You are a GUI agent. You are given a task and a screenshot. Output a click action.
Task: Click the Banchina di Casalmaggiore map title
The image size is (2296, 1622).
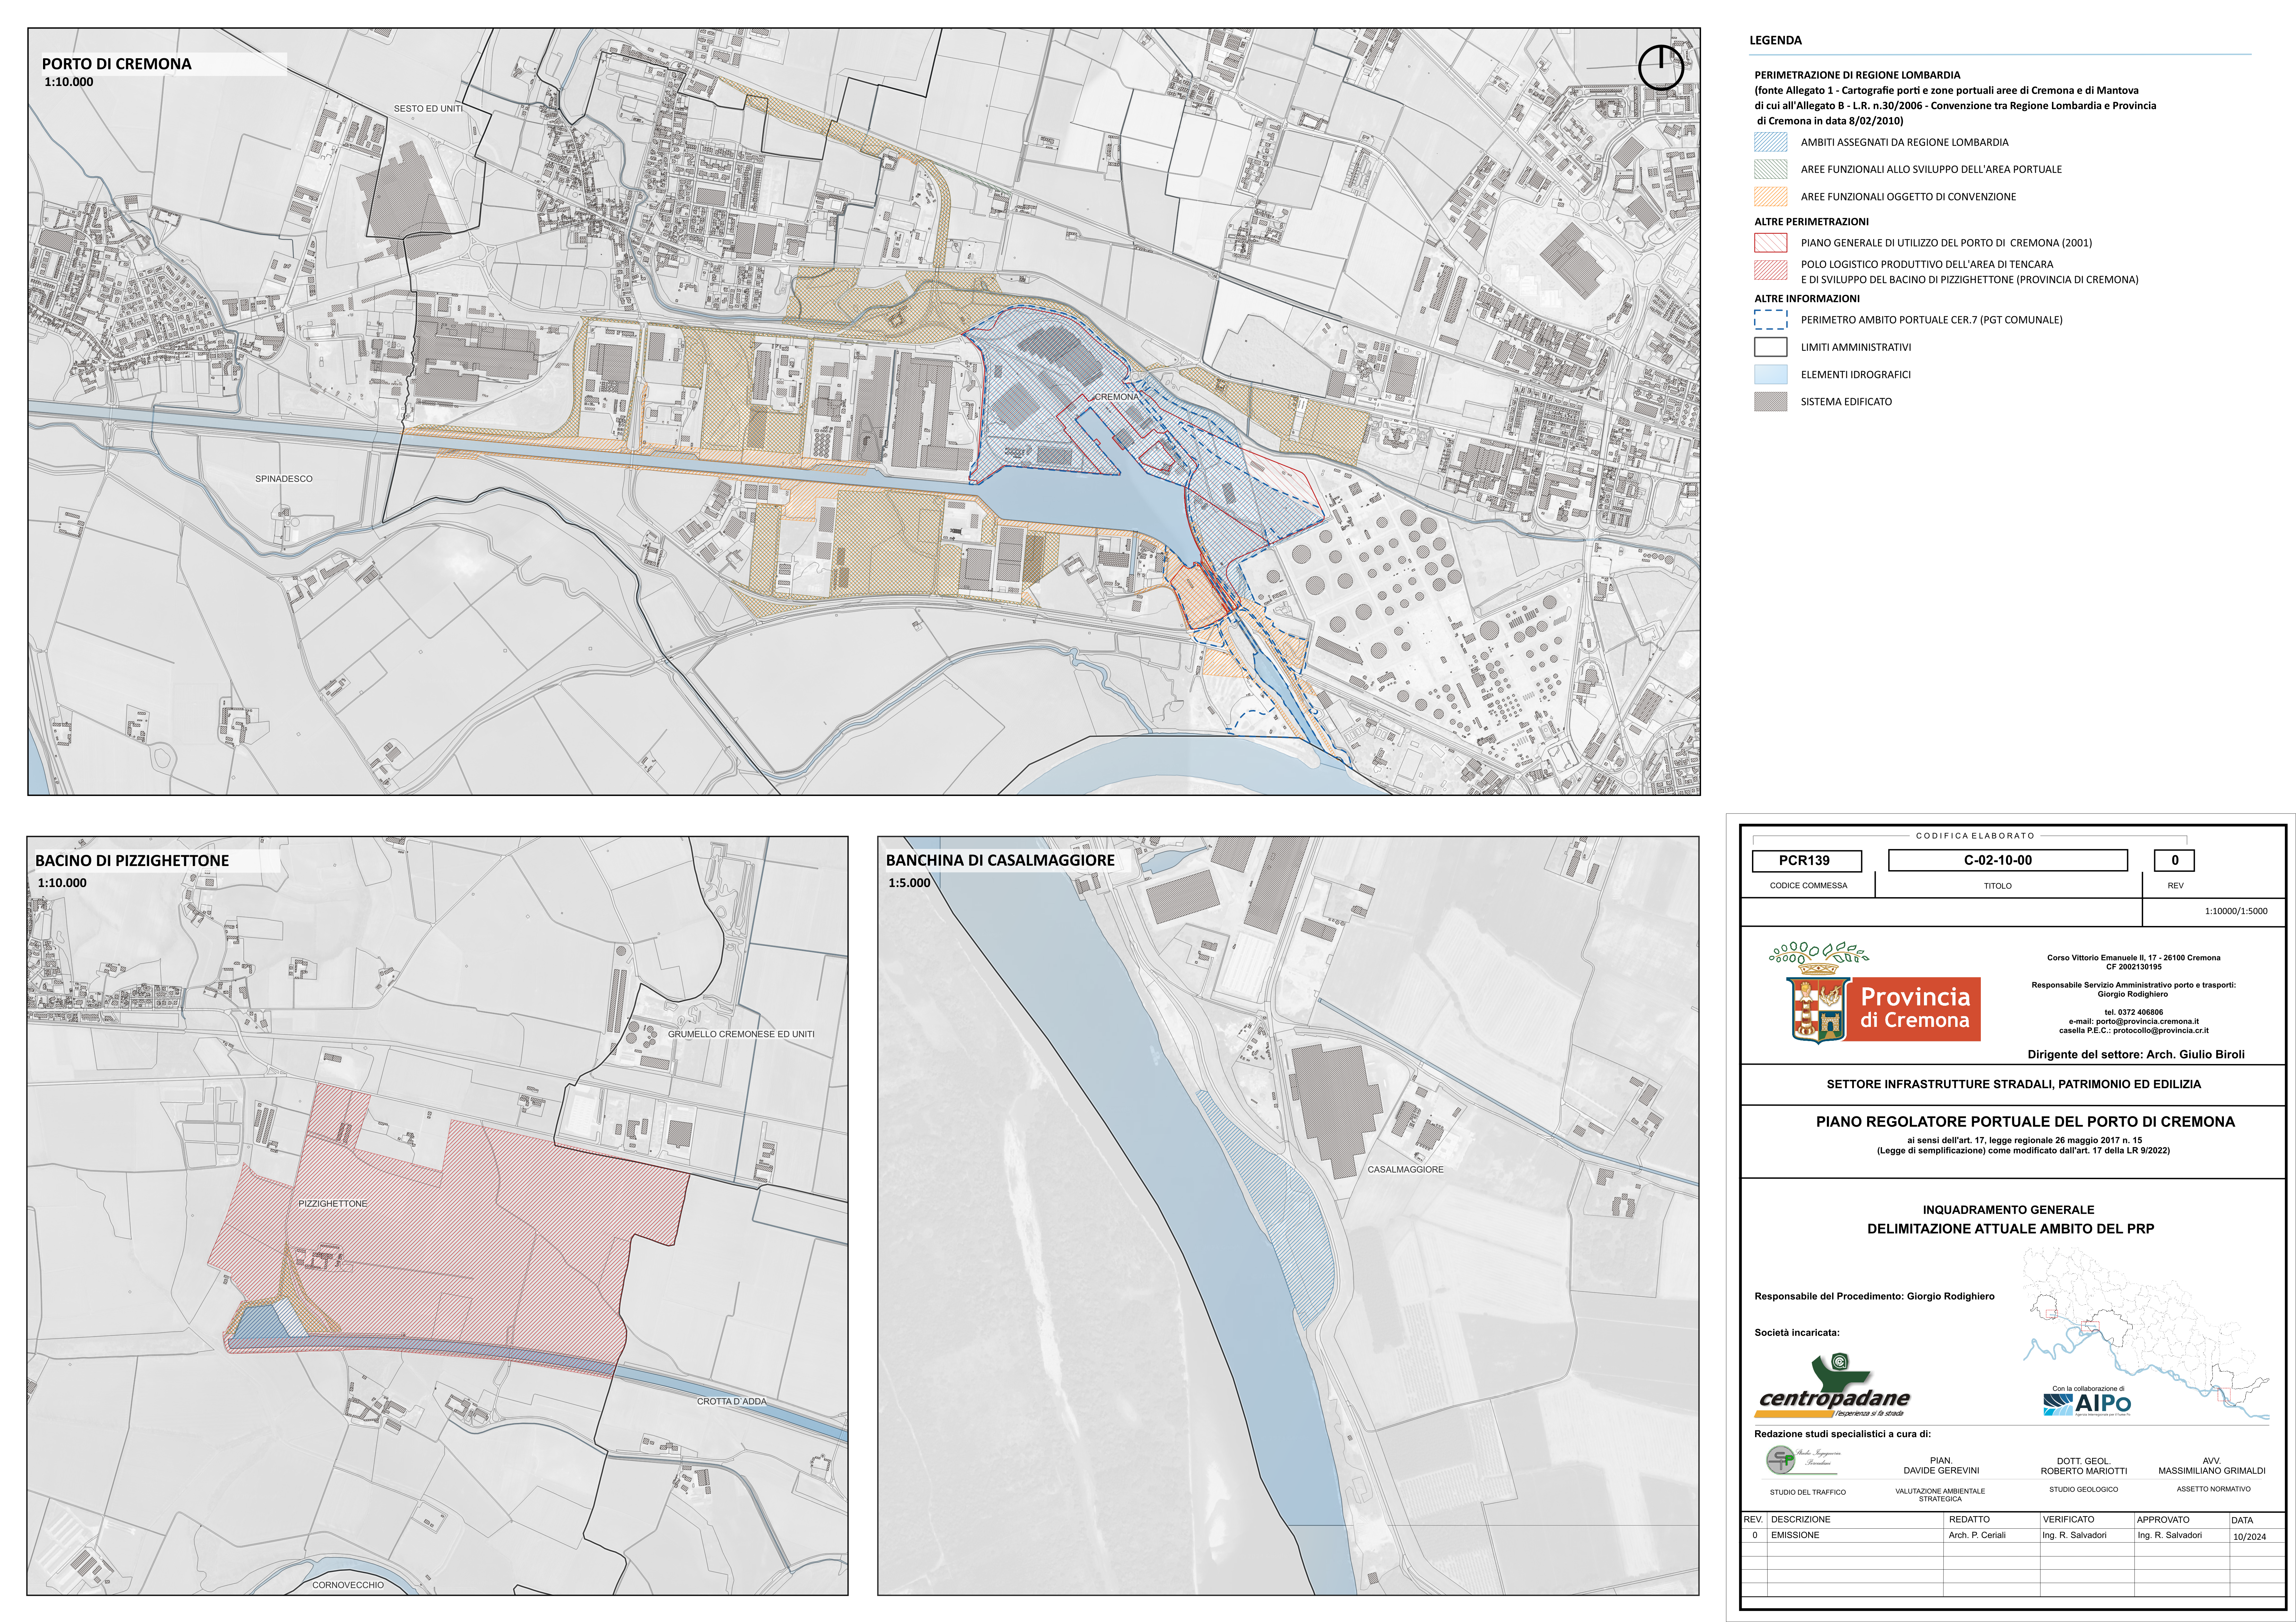[1000, 860]
